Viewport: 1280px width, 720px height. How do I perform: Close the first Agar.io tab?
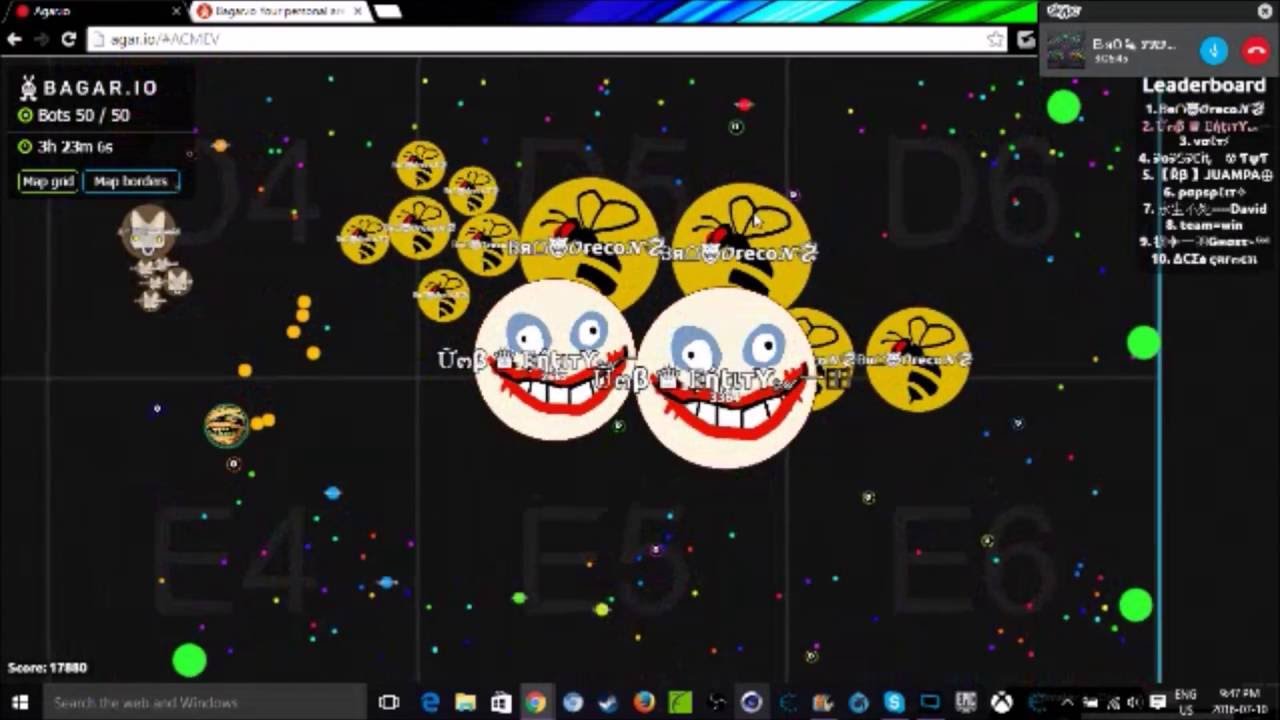[x=177, y=11]
